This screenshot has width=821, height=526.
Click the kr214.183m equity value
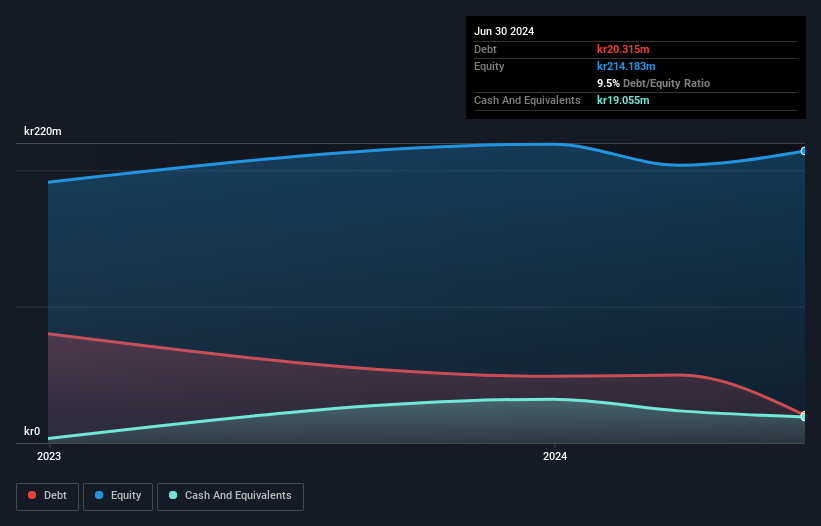pos(626,66)
